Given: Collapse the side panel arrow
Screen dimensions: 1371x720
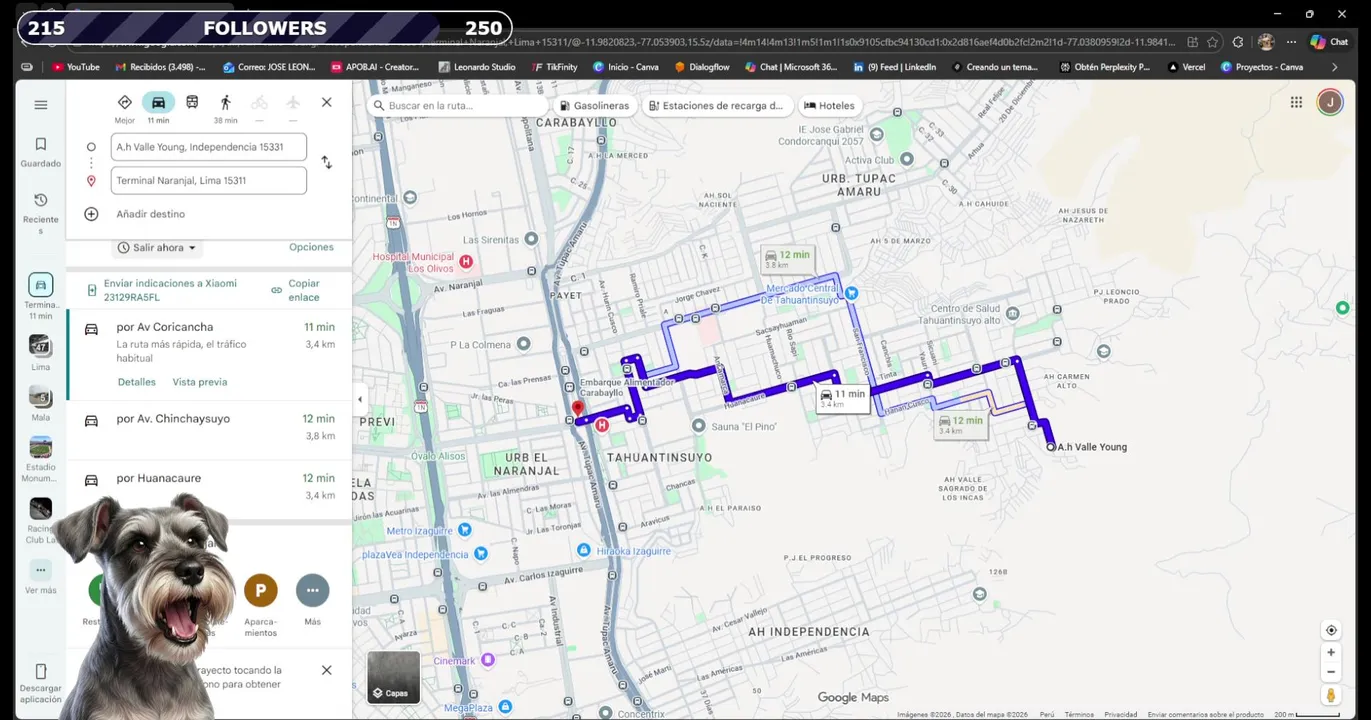Looking at the screenshot, I should click(x=360, y=399).
